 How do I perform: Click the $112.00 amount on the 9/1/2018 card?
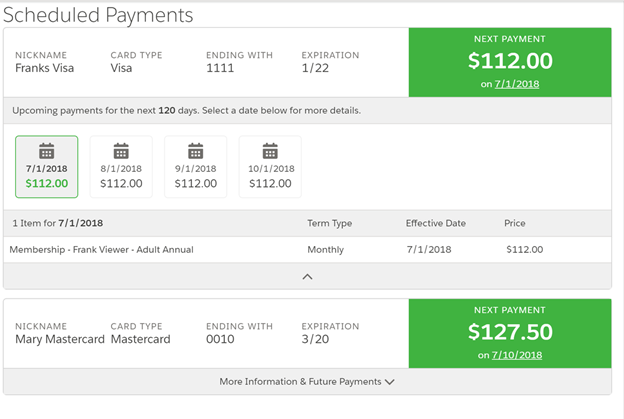point(195,184)
